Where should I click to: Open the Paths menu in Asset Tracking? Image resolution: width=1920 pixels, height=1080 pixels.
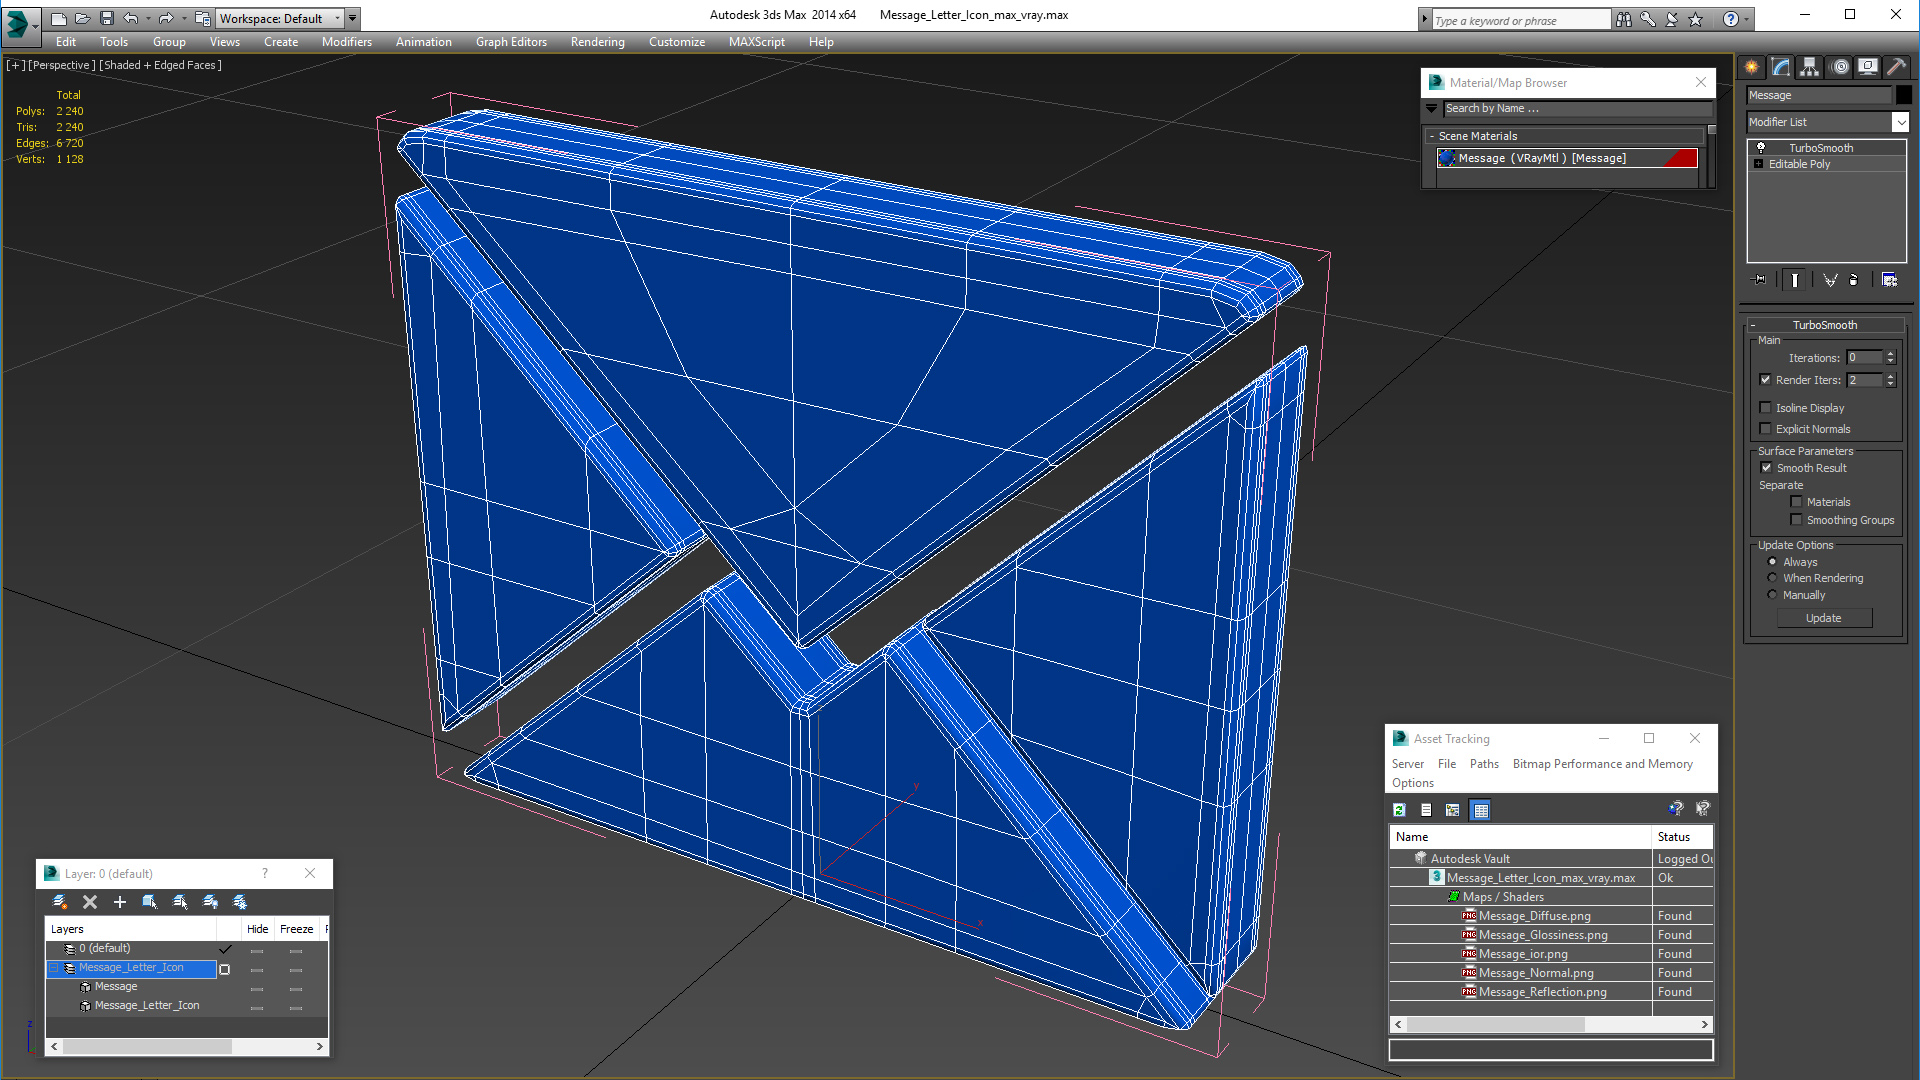coord(1484,764)
